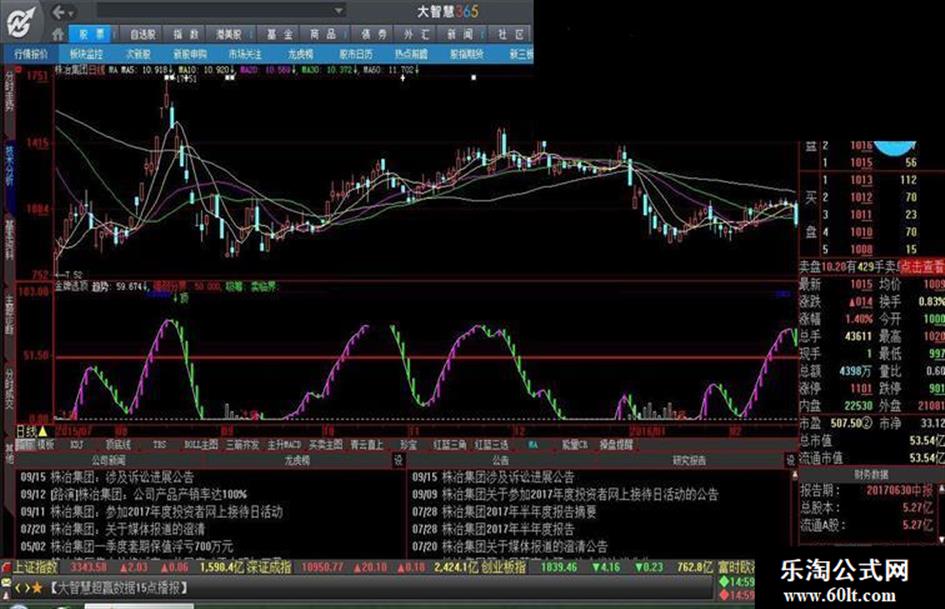Select the 港美股 tab

pyautogui.click(x=229, y=34)
